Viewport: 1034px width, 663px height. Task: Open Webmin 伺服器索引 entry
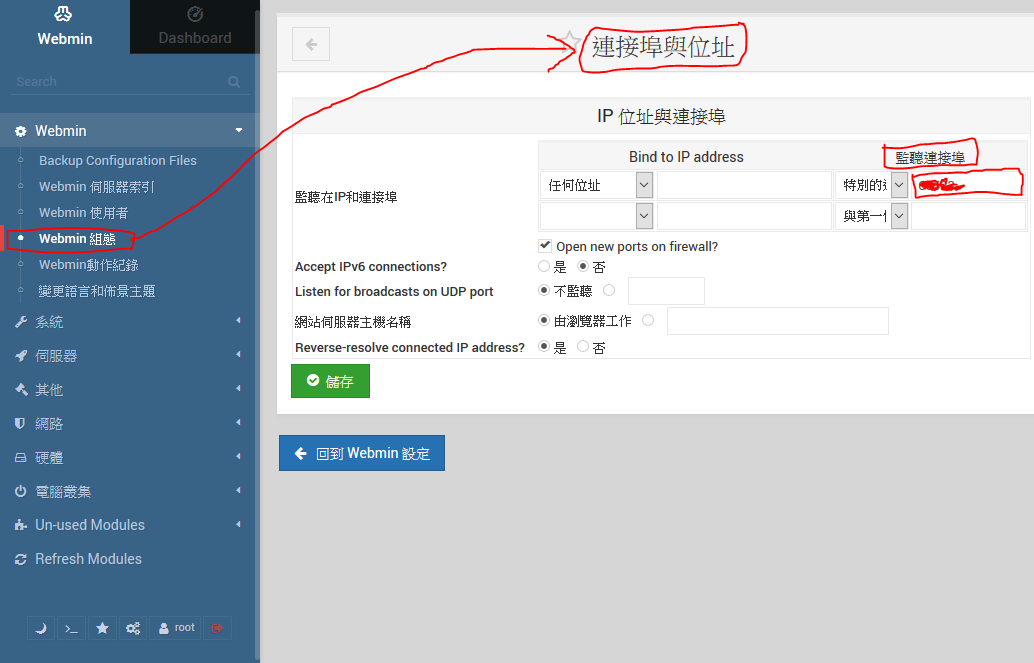tap(96, 187)
